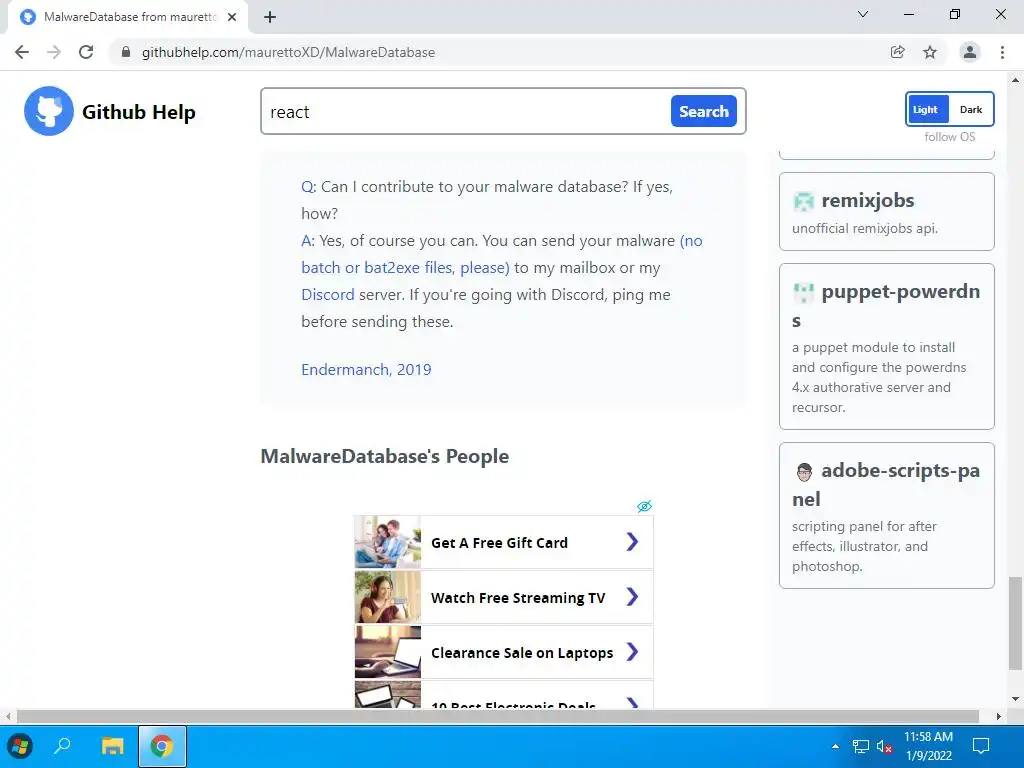The height and width of the screenshot is (768, 1024).
Task: Click the Clearance Sale on Laptops text
Action: 522,652
